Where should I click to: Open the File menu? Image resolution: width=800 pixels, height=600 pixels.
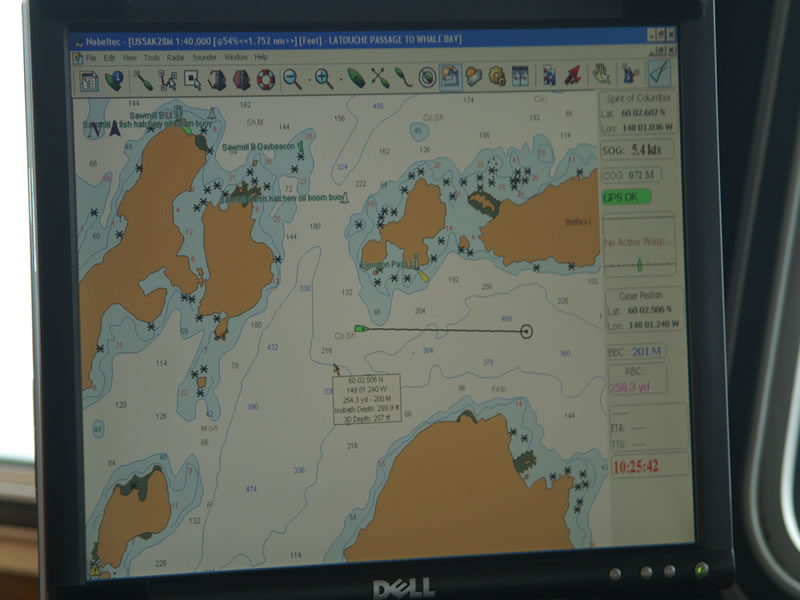(x=91, y=58)
